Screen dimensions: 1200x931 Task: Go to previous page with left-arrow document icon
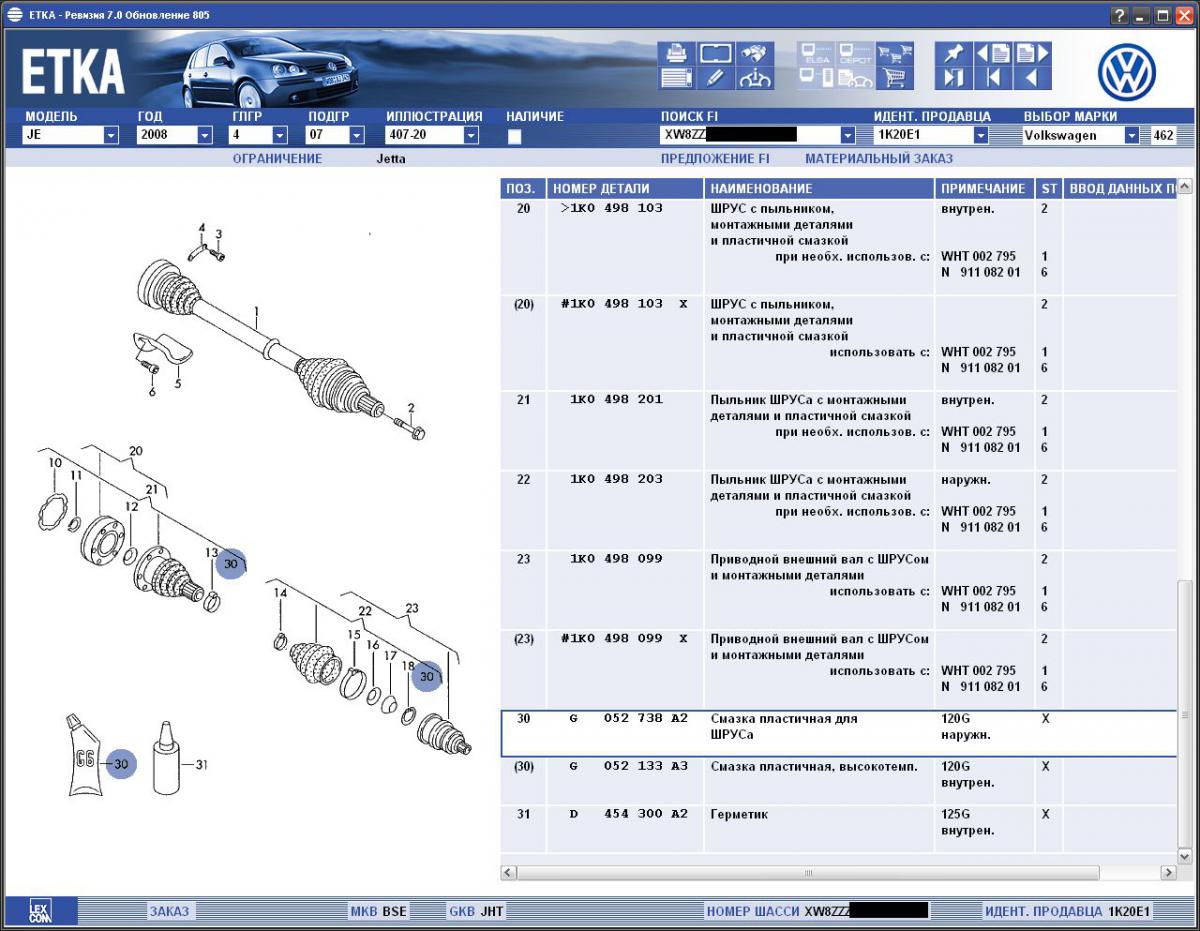point(992,53)
